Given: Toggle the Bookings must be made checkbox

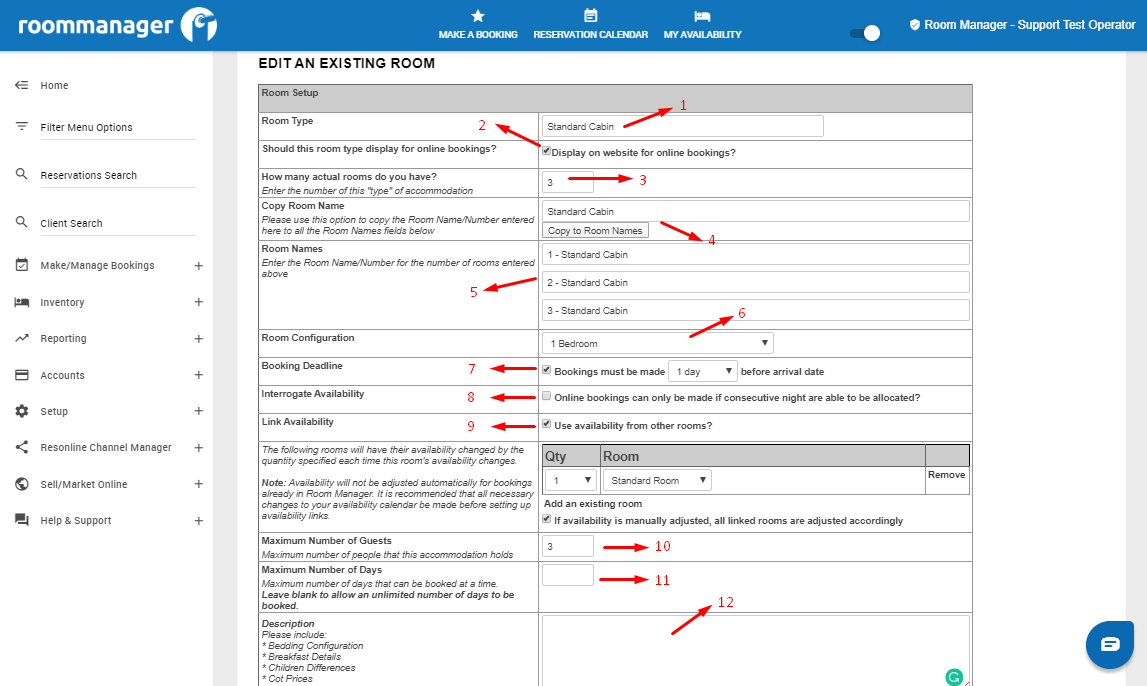Looking at the screenshot, I should tap(546, 370).
